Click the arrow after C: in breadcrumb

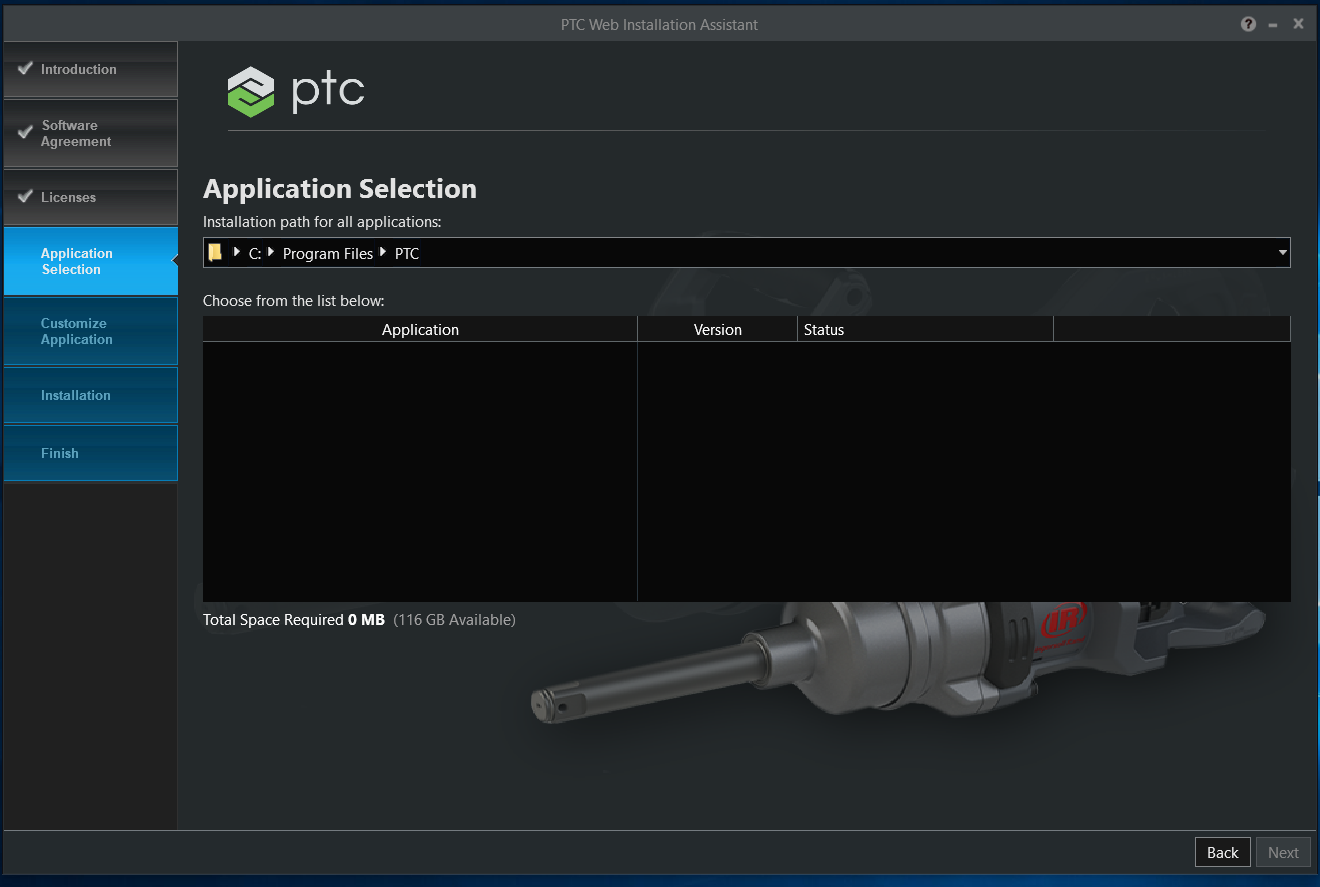pos(268,252)
